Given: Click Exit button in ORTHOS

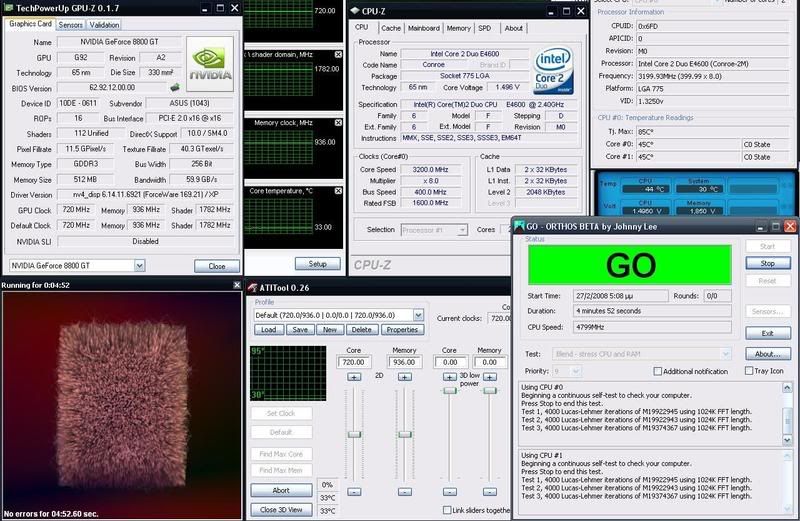Looking at the screenshot, I should tap(767, 333).
